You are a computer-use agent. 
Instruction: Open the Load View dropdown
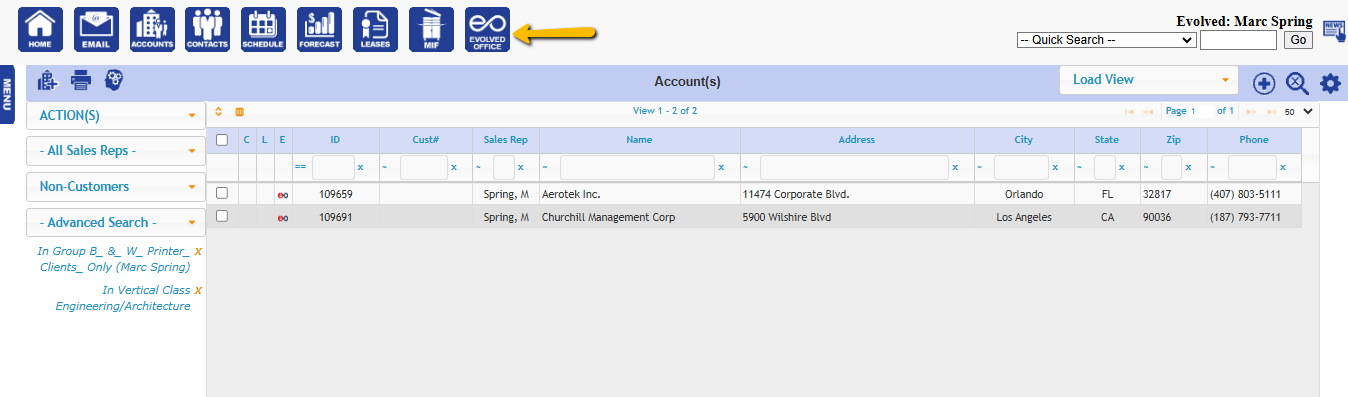[1148, 80]
